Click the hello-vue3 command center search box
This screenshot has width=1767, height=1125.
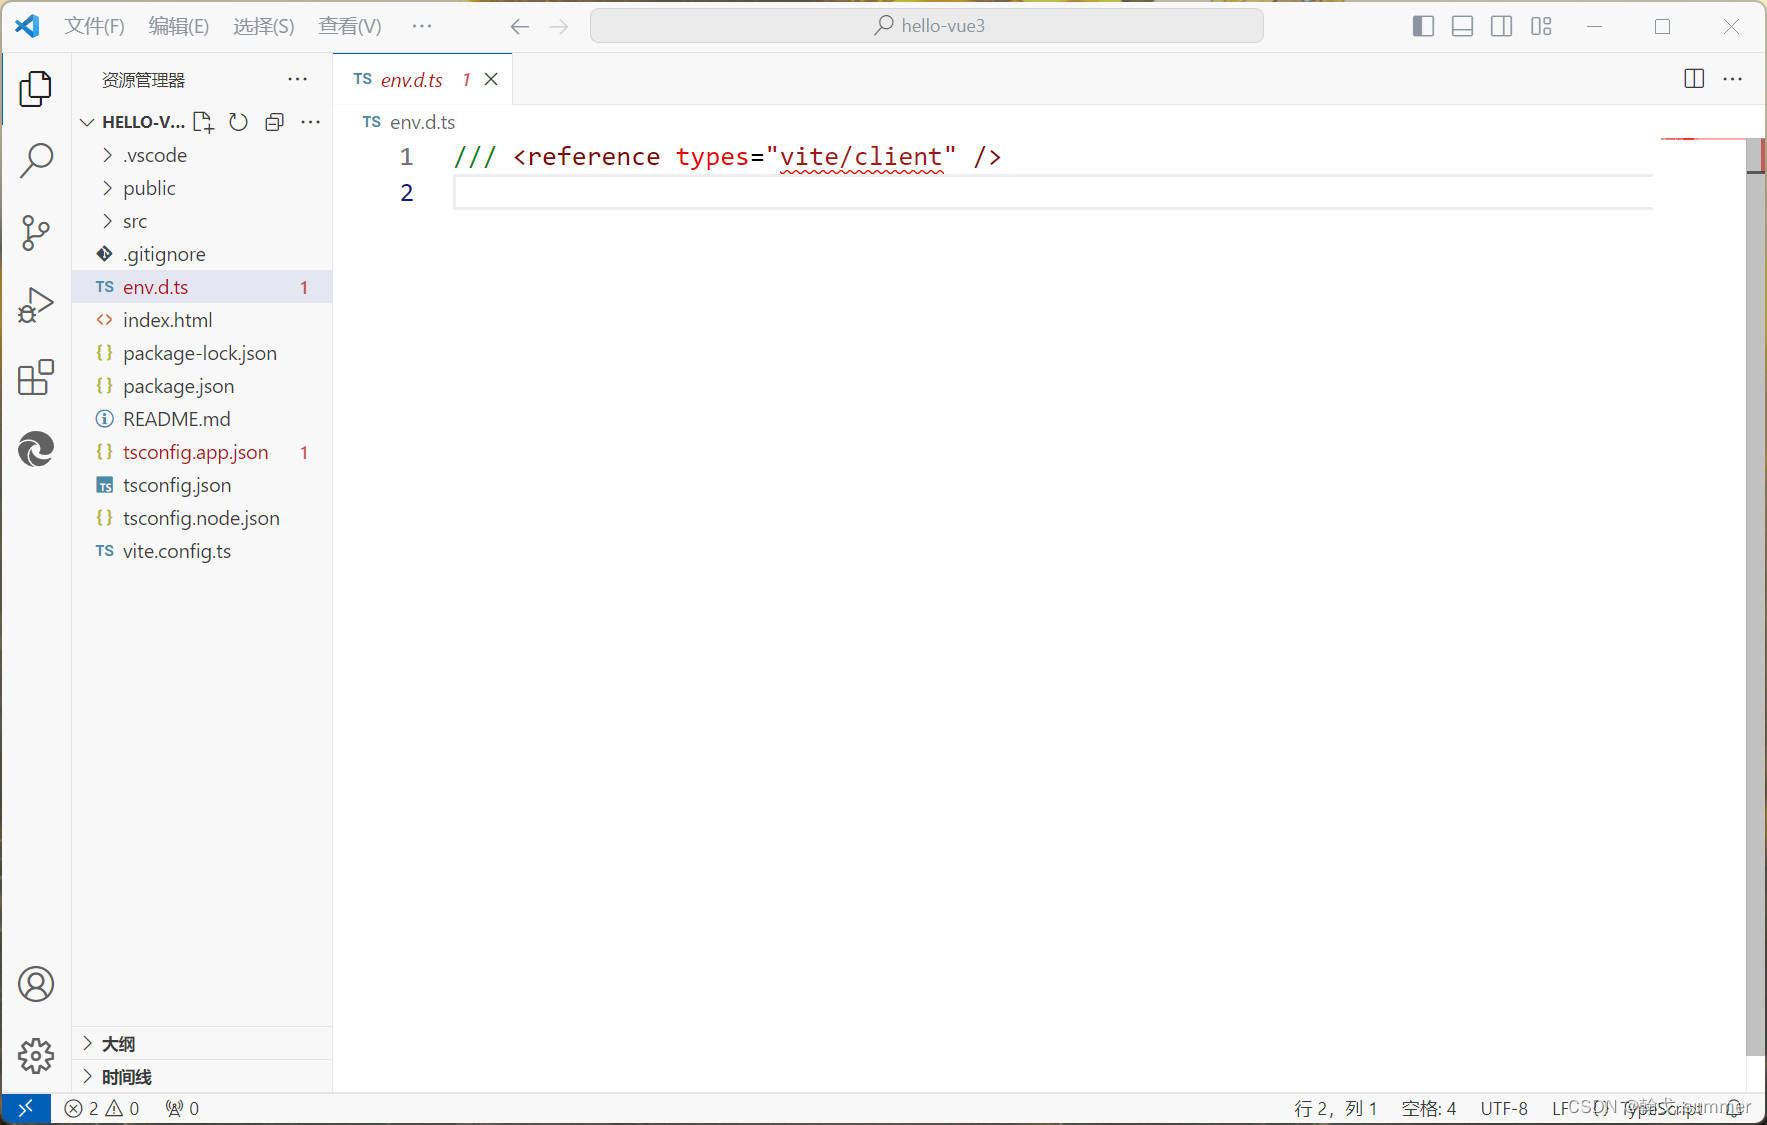tap(927, 26)
